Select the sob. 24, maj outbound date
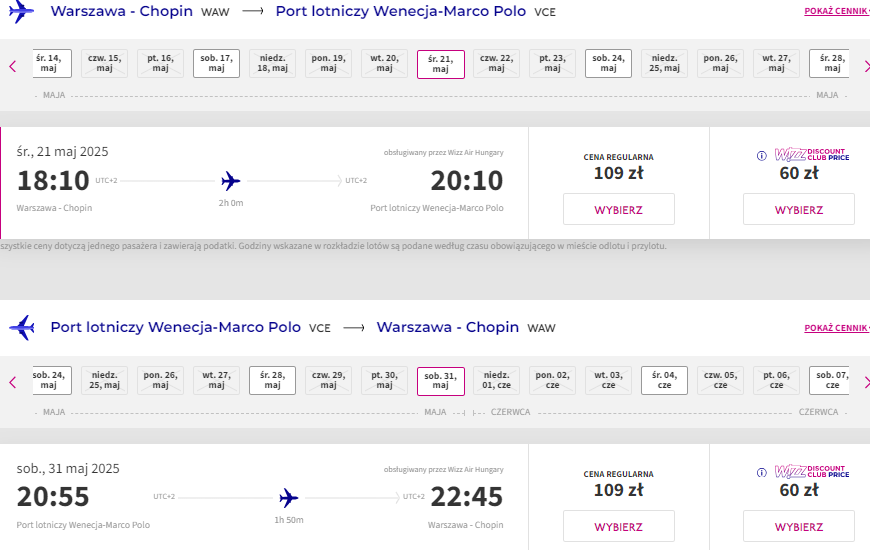This screenshot has height=550, width=870. (608, 63)
